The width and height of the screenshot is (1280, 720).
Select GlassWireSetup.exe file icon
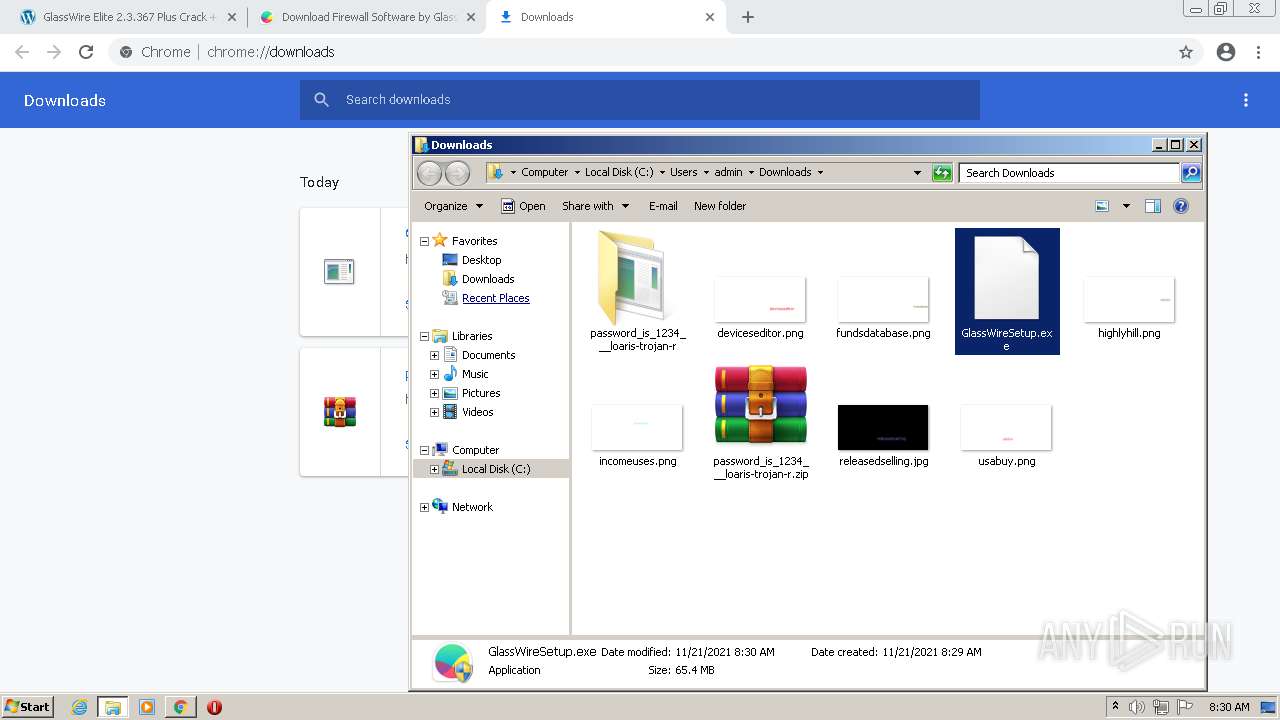[x=1006, y=291]
